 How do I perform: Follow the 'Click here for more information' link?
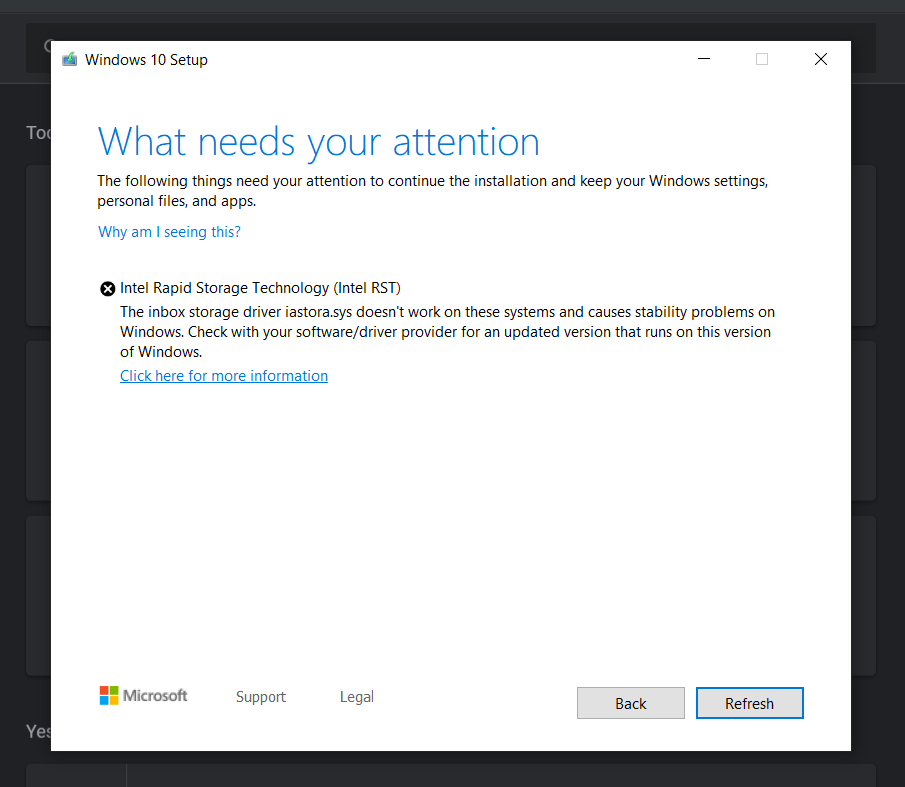[x=224, y=376]
